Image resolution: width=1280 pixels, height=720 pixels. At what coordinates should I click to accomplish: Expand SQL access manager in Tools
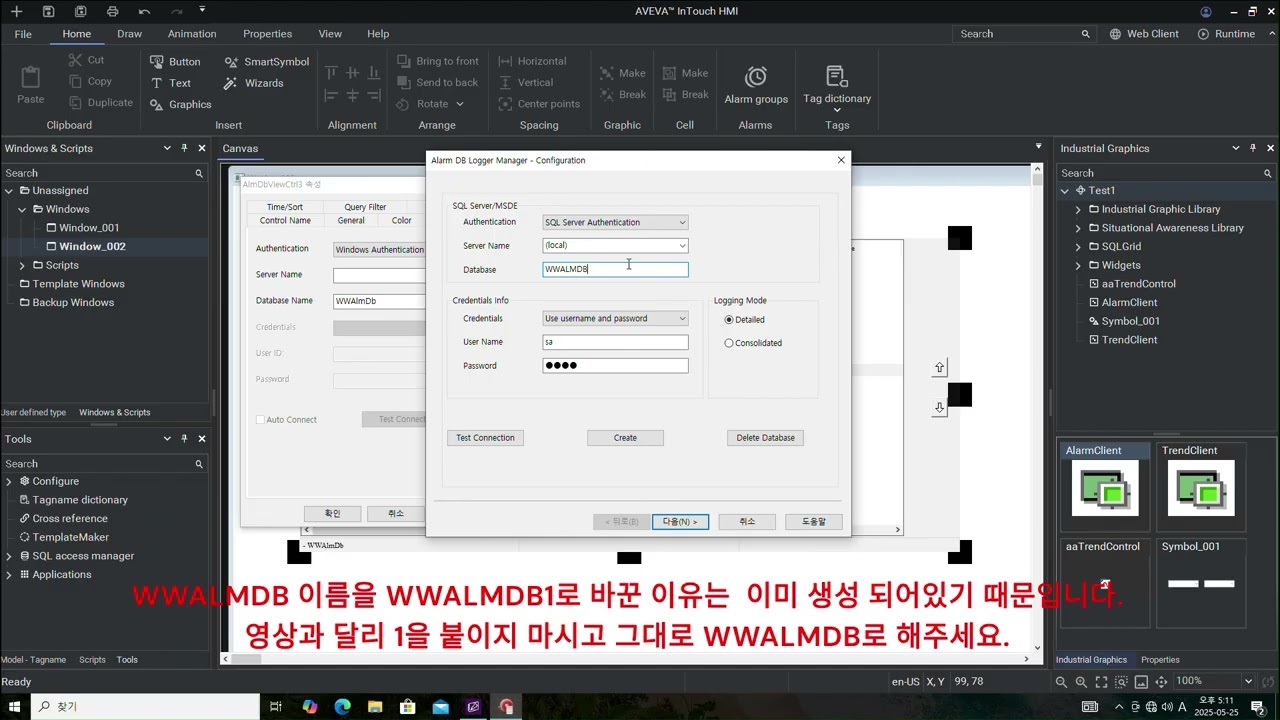9,556
